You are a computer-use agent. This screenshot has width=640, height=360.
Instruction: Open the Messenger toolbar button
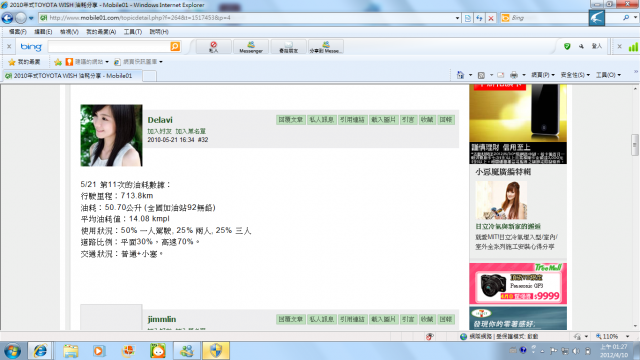pyautogui.click(x=251, y=47)
